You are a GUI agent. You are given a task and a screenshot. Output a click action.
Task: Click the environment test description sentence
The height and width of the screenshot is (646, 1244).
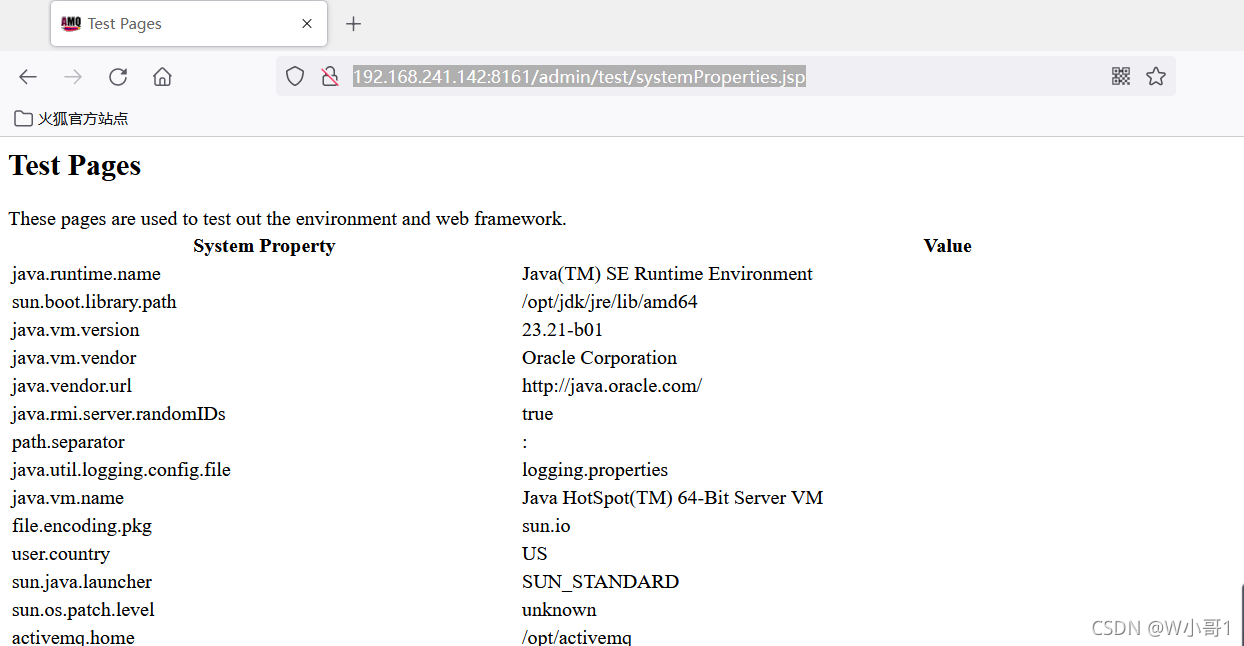[288, 218]
